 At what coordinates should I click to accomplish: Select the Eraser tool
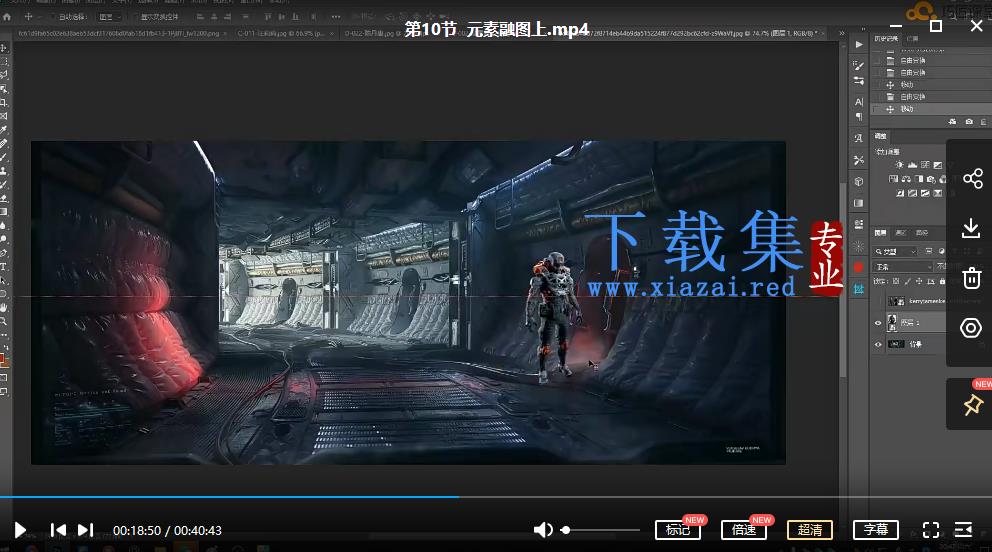point(4,198)
